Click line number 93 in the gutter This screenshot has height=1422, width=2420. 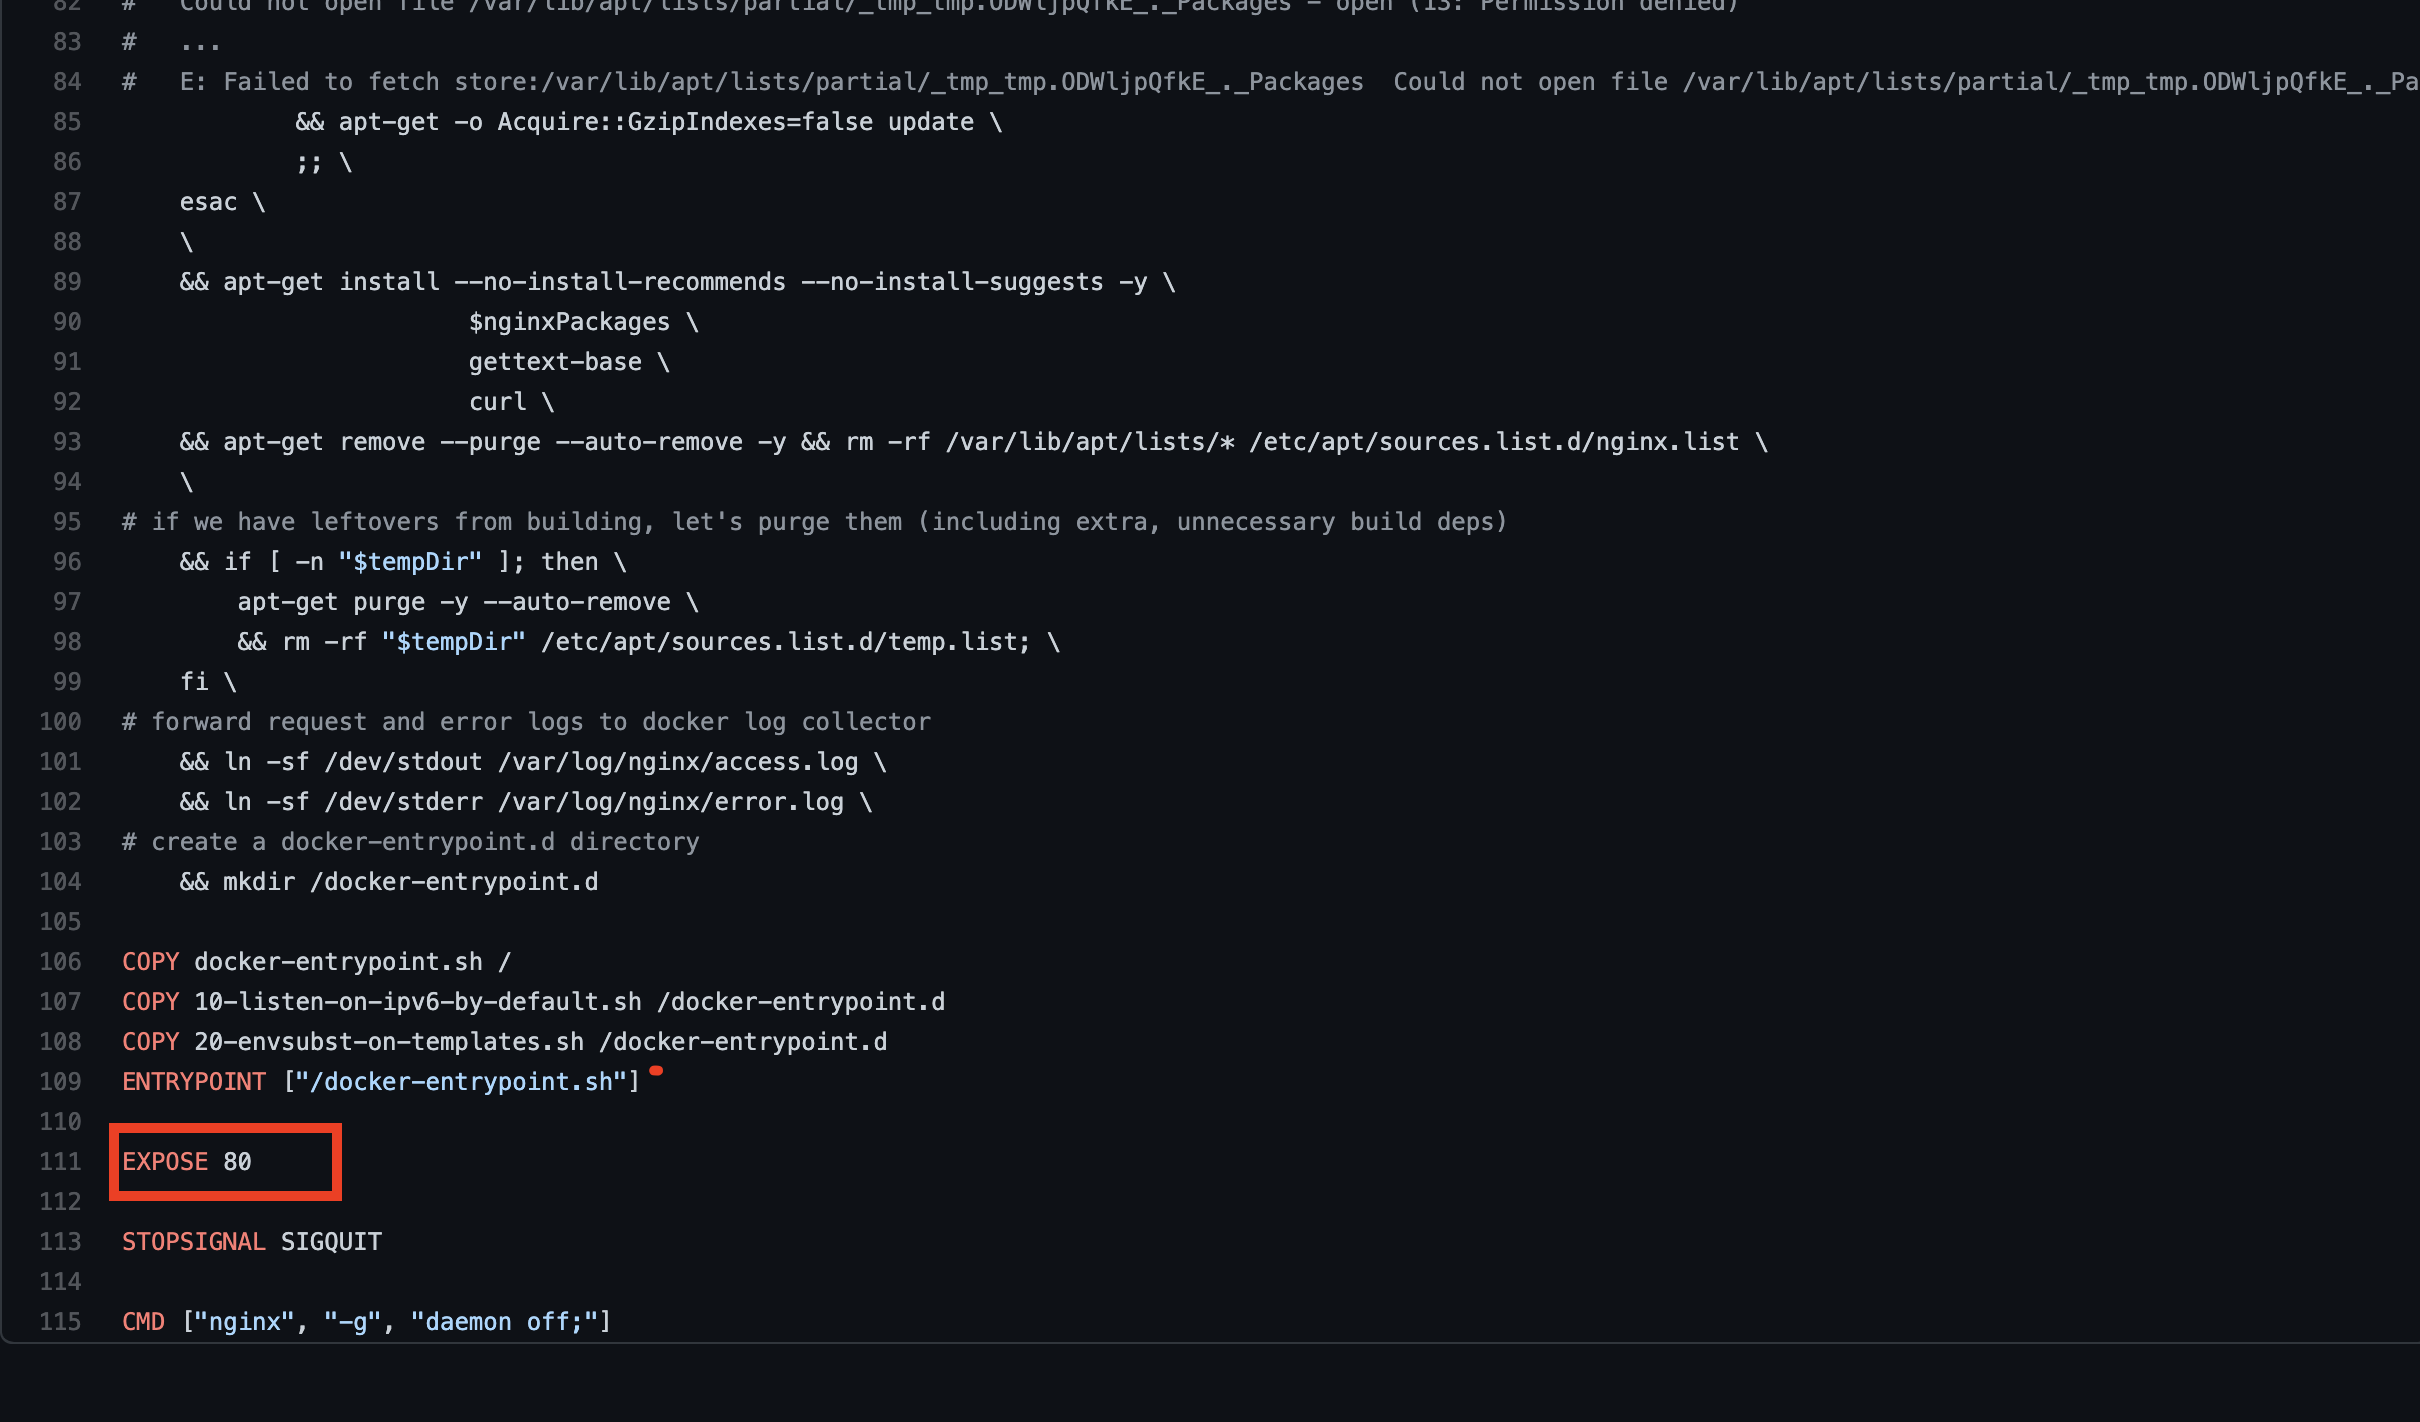[x=67, y=441]
